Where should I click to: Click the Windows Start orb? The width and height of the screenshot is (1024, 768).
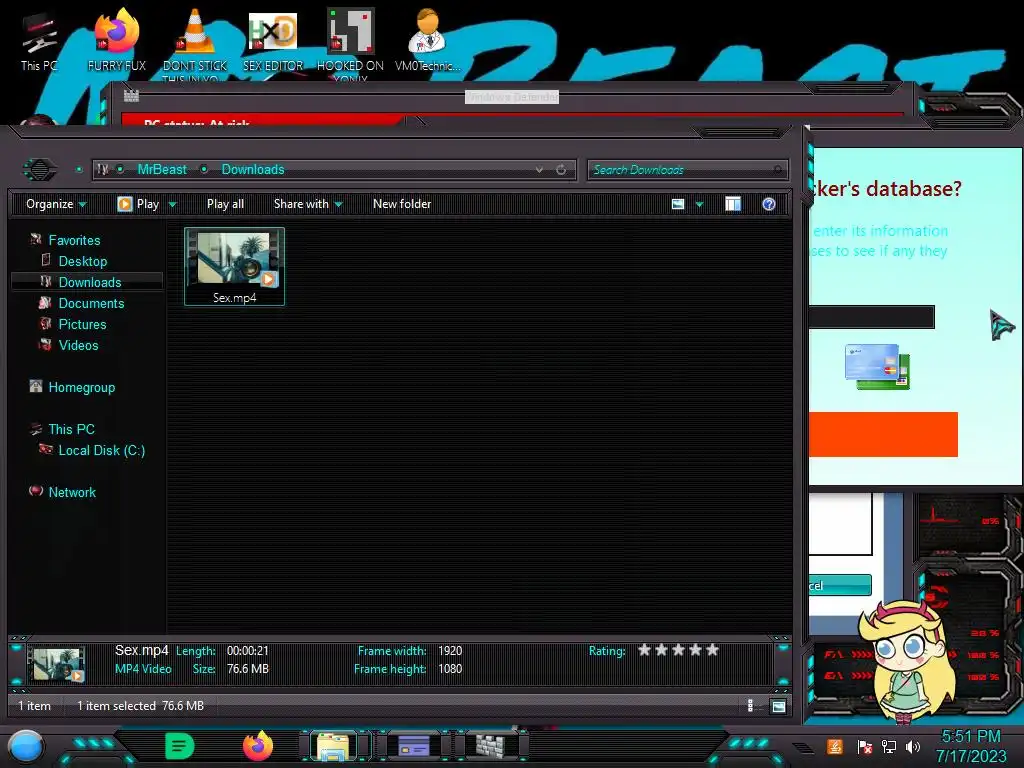coord(26,747)
